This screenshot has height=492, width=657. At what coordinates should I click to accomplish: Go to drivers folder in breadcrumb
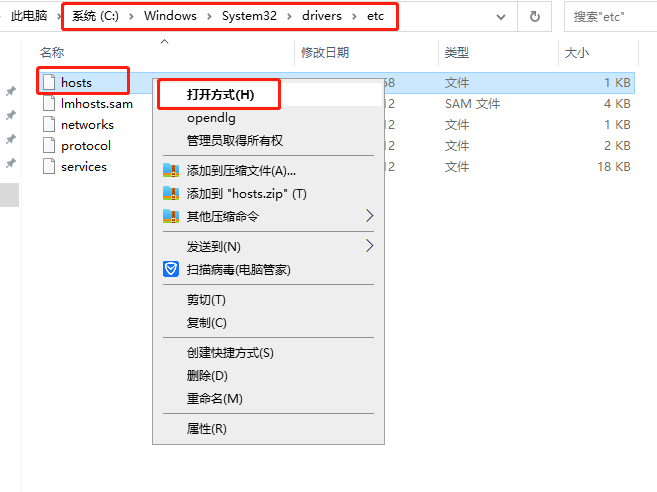pyautogui.click(x=322, y=16)
